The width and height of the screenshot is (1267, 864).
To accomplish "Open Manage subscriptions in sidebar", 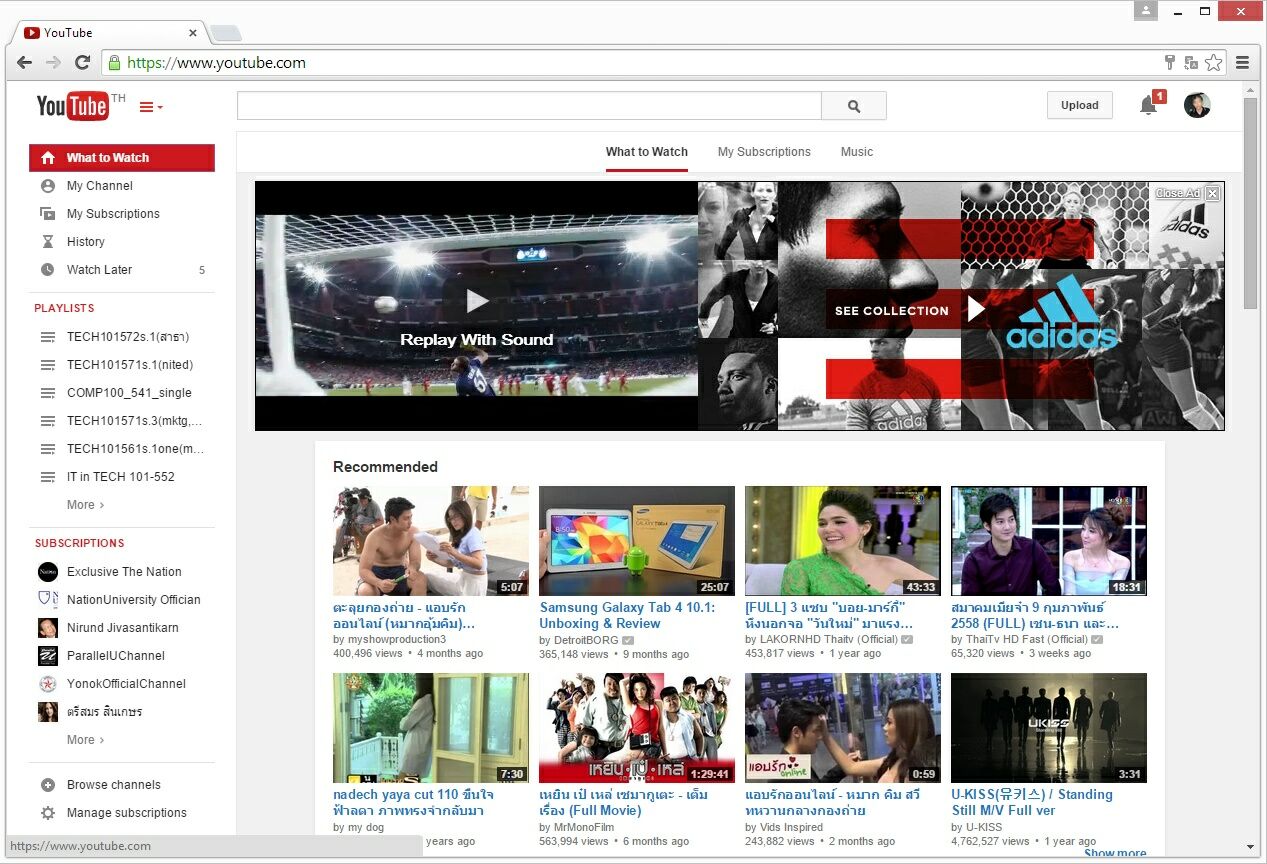I will click(x=126, y=813).
